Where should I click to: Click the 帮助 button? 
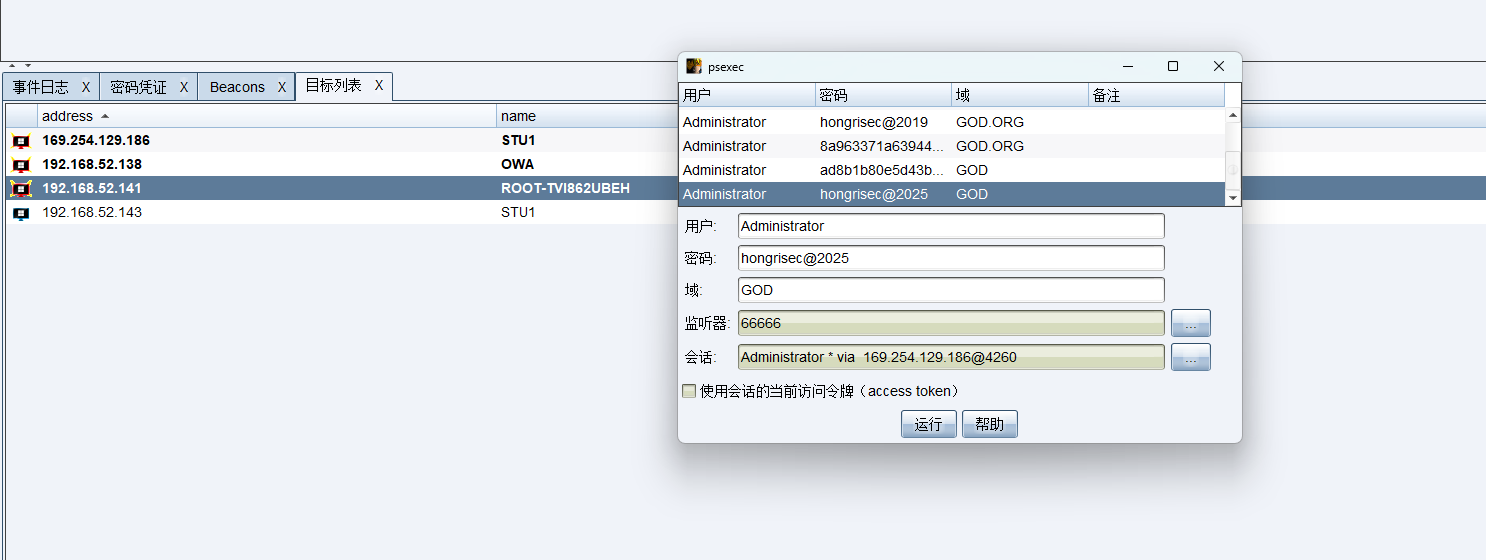tap(990, 424)
